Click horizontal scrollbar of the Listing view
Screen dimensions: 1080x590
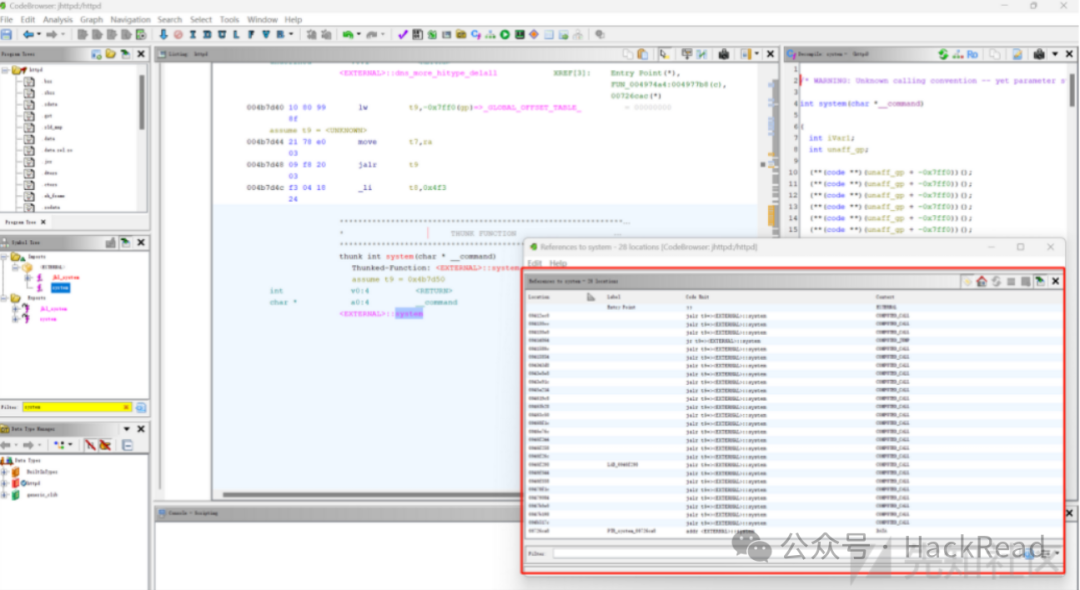372,494
